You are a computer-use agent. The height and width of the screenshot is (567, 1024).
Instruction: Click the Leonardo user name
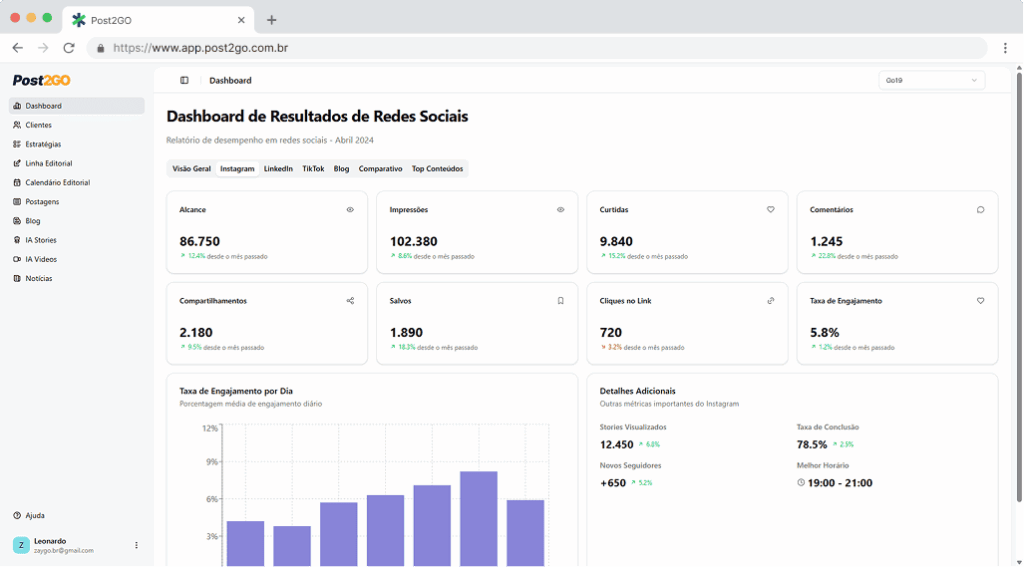[50, 541]
